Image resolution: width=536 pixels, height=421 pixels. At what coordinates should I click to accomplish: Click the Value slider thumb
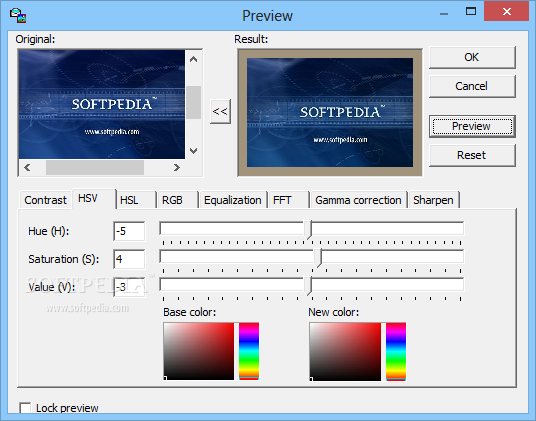tap(308, 286)
